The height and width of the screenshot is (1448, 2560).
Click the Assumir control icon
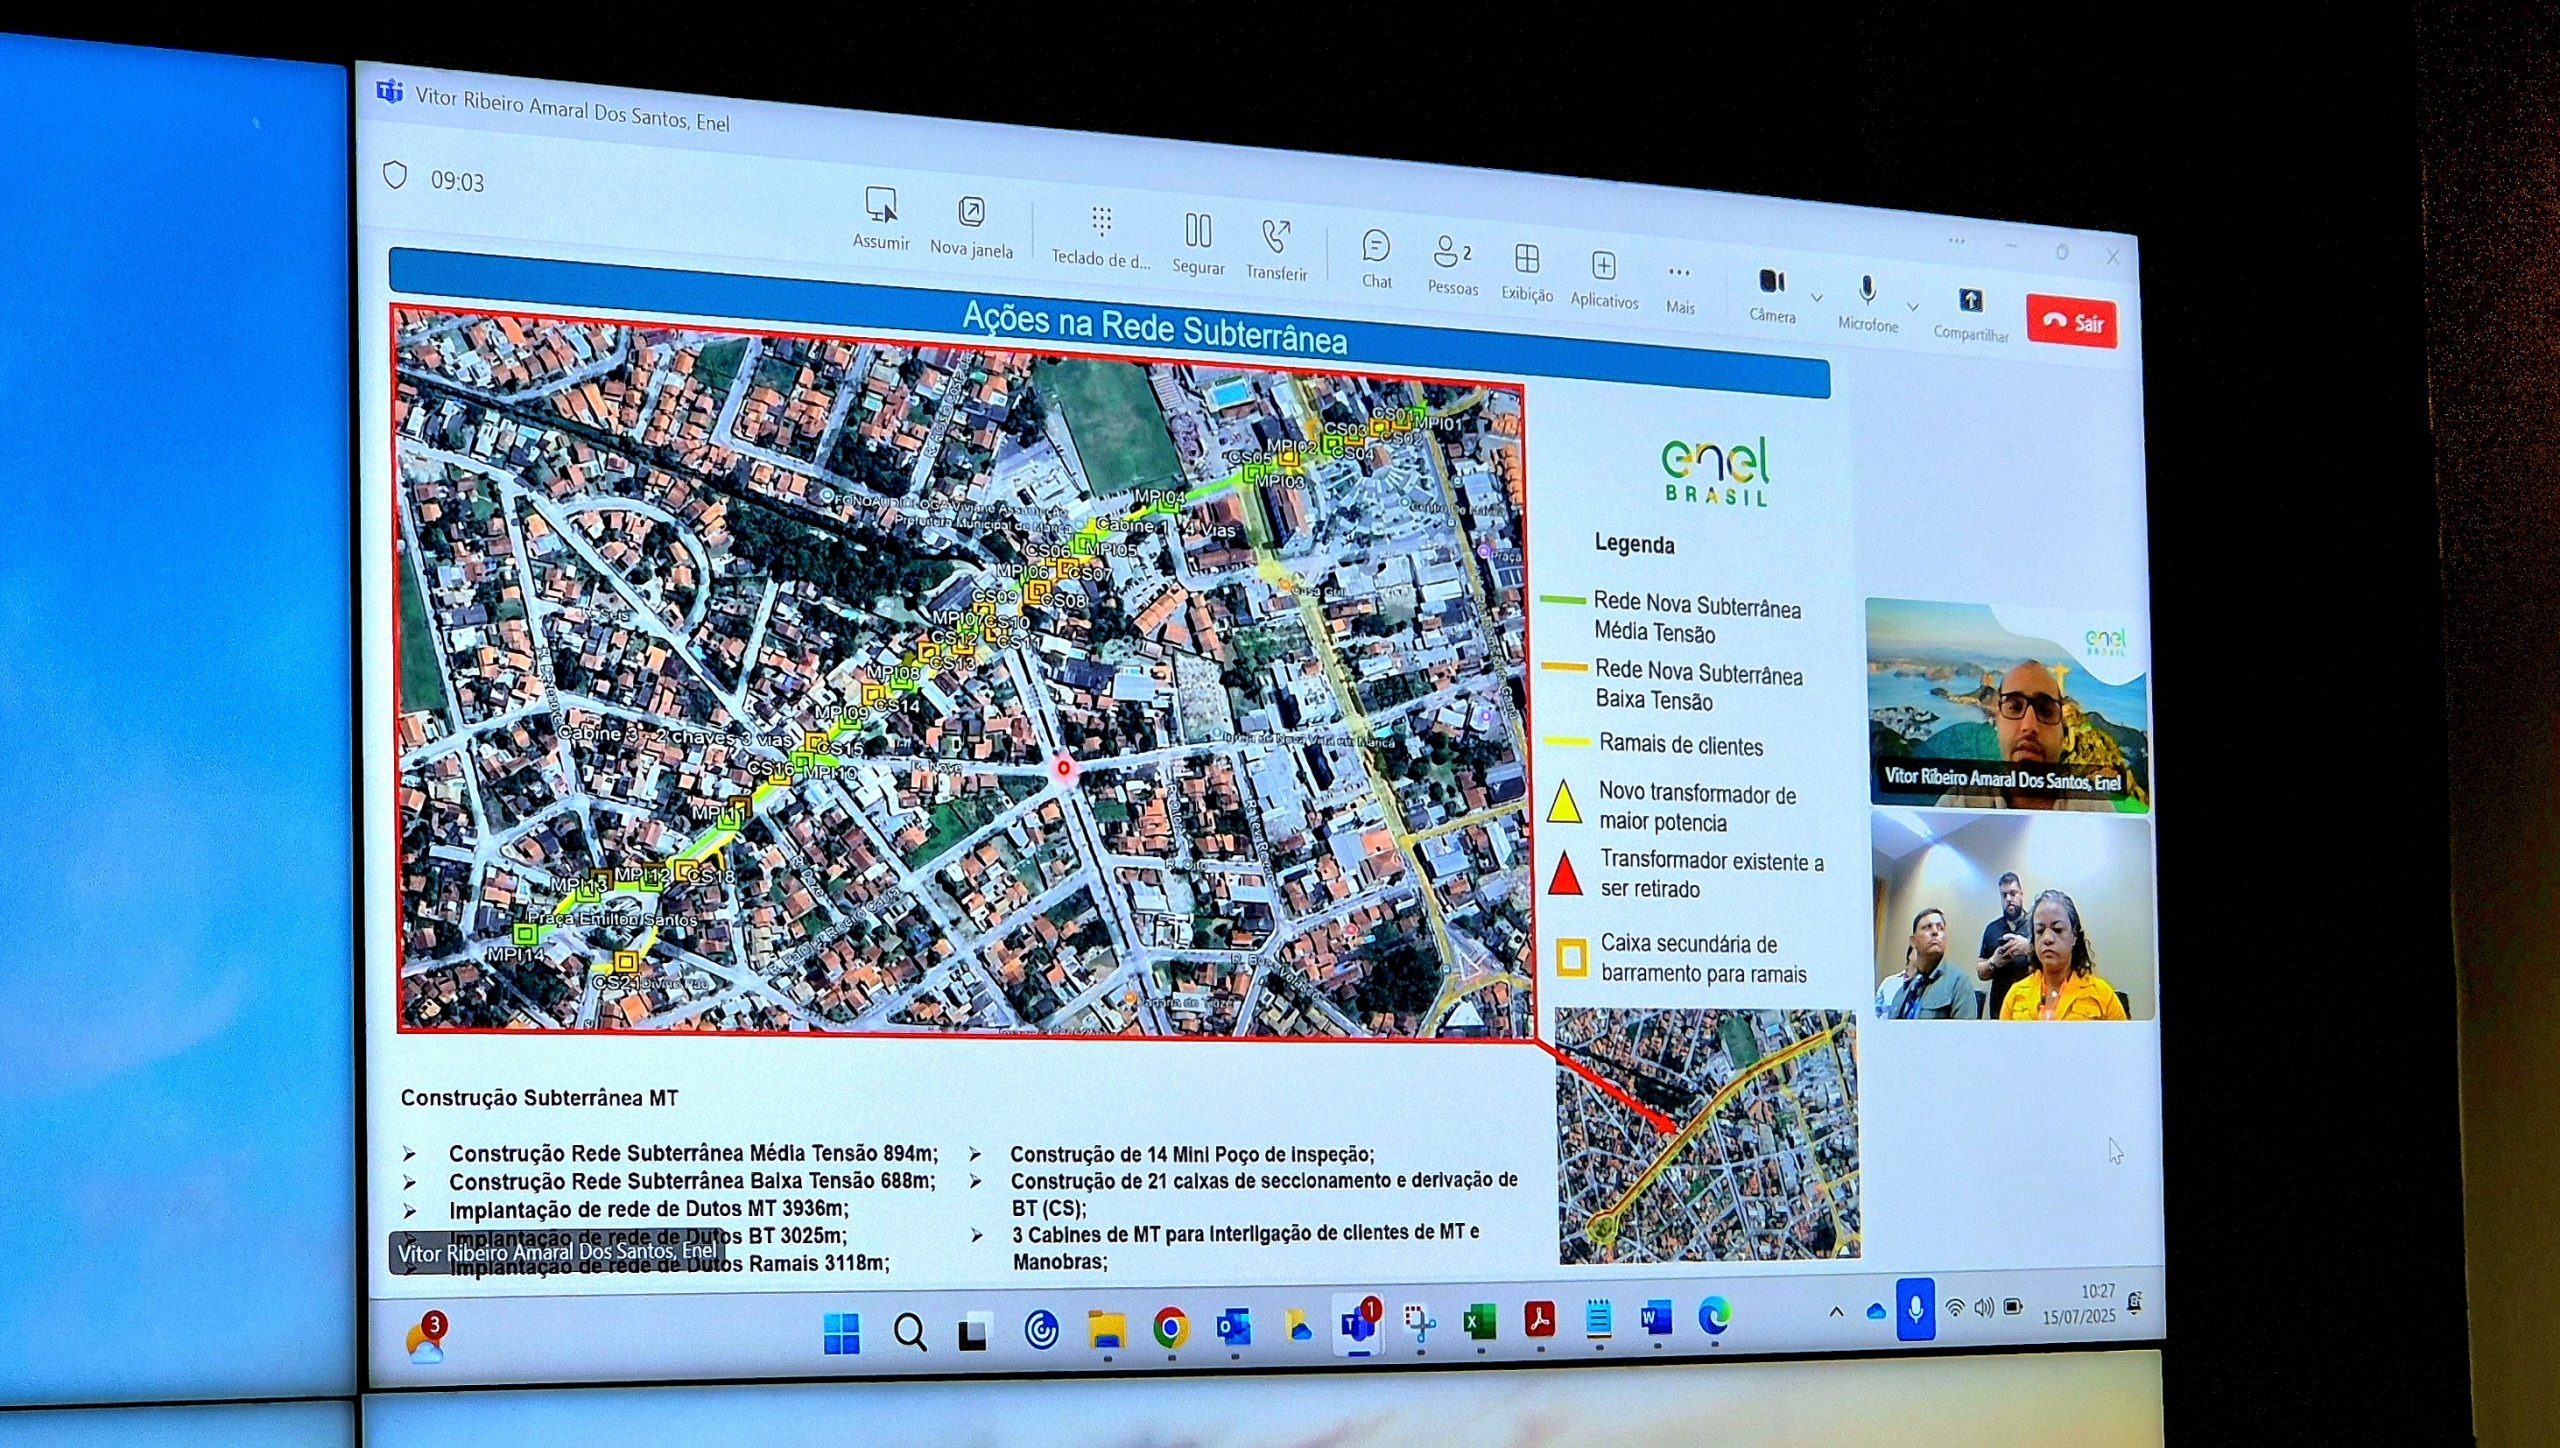881,206
